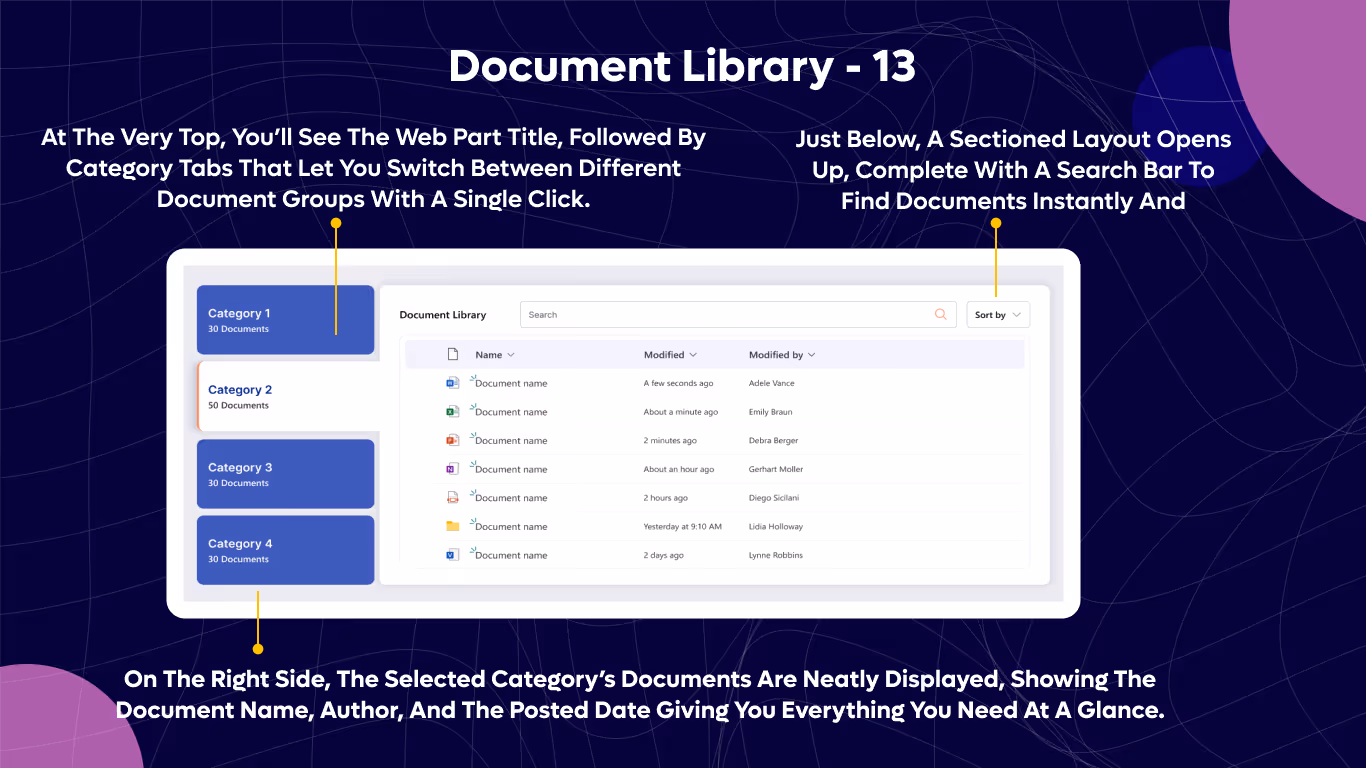
Task: Click the OneNote file icon
Action: tap(453, 468)
